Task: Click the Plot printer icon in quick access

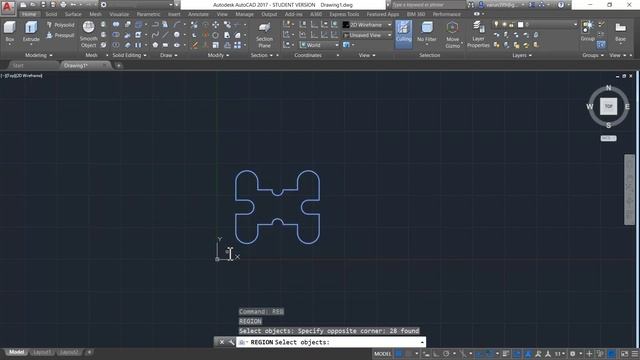Action: 63,5
